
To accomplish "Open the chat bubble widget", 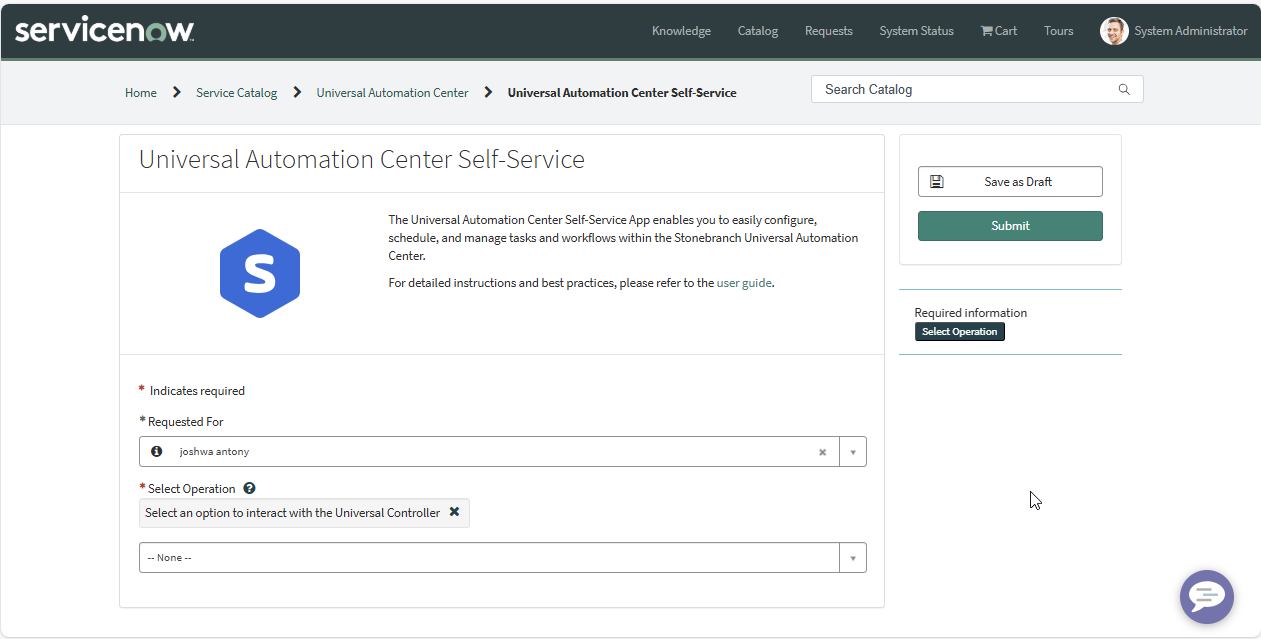I will [x=1207, y=597].
